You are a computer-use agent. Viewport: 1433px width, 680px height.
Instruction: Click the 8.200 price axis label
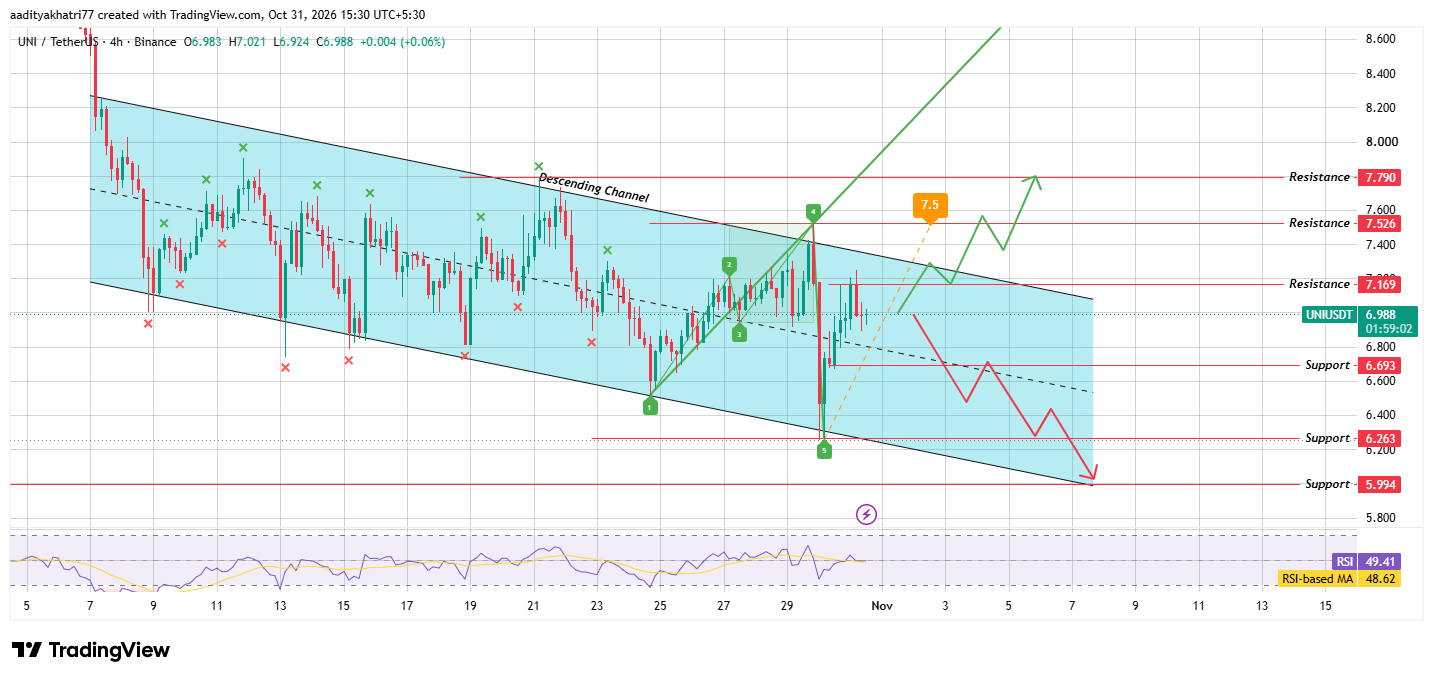[1381, 108]
